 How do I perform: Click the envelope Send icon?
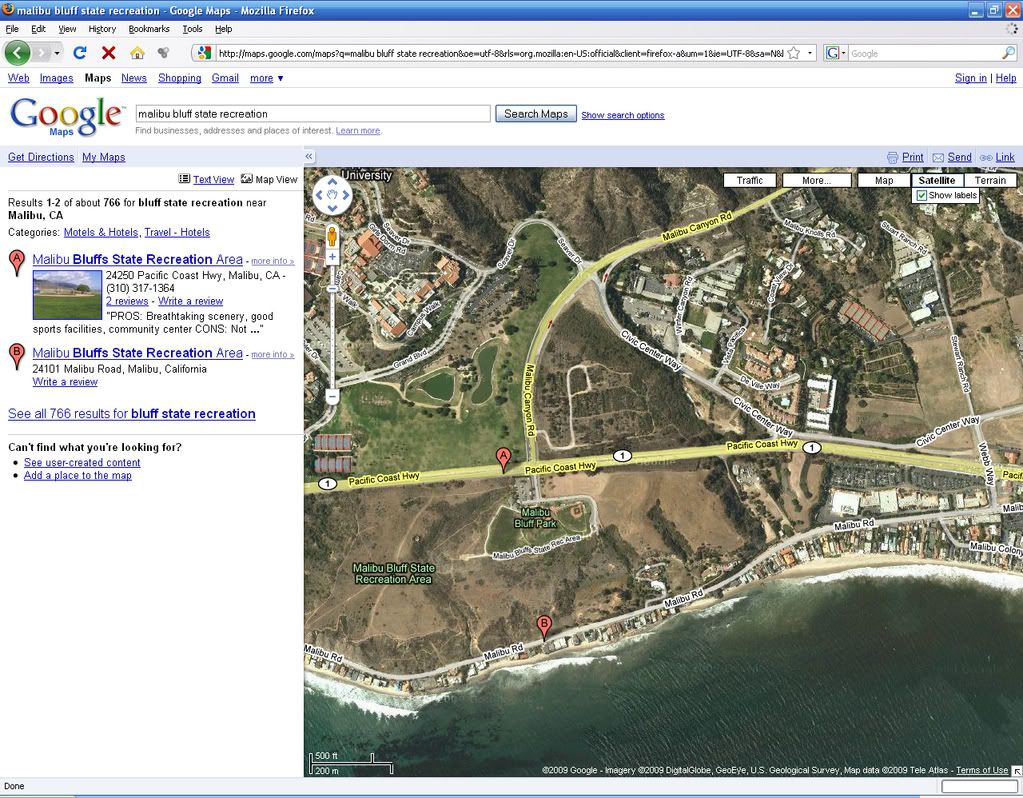(x=938, y=157)
